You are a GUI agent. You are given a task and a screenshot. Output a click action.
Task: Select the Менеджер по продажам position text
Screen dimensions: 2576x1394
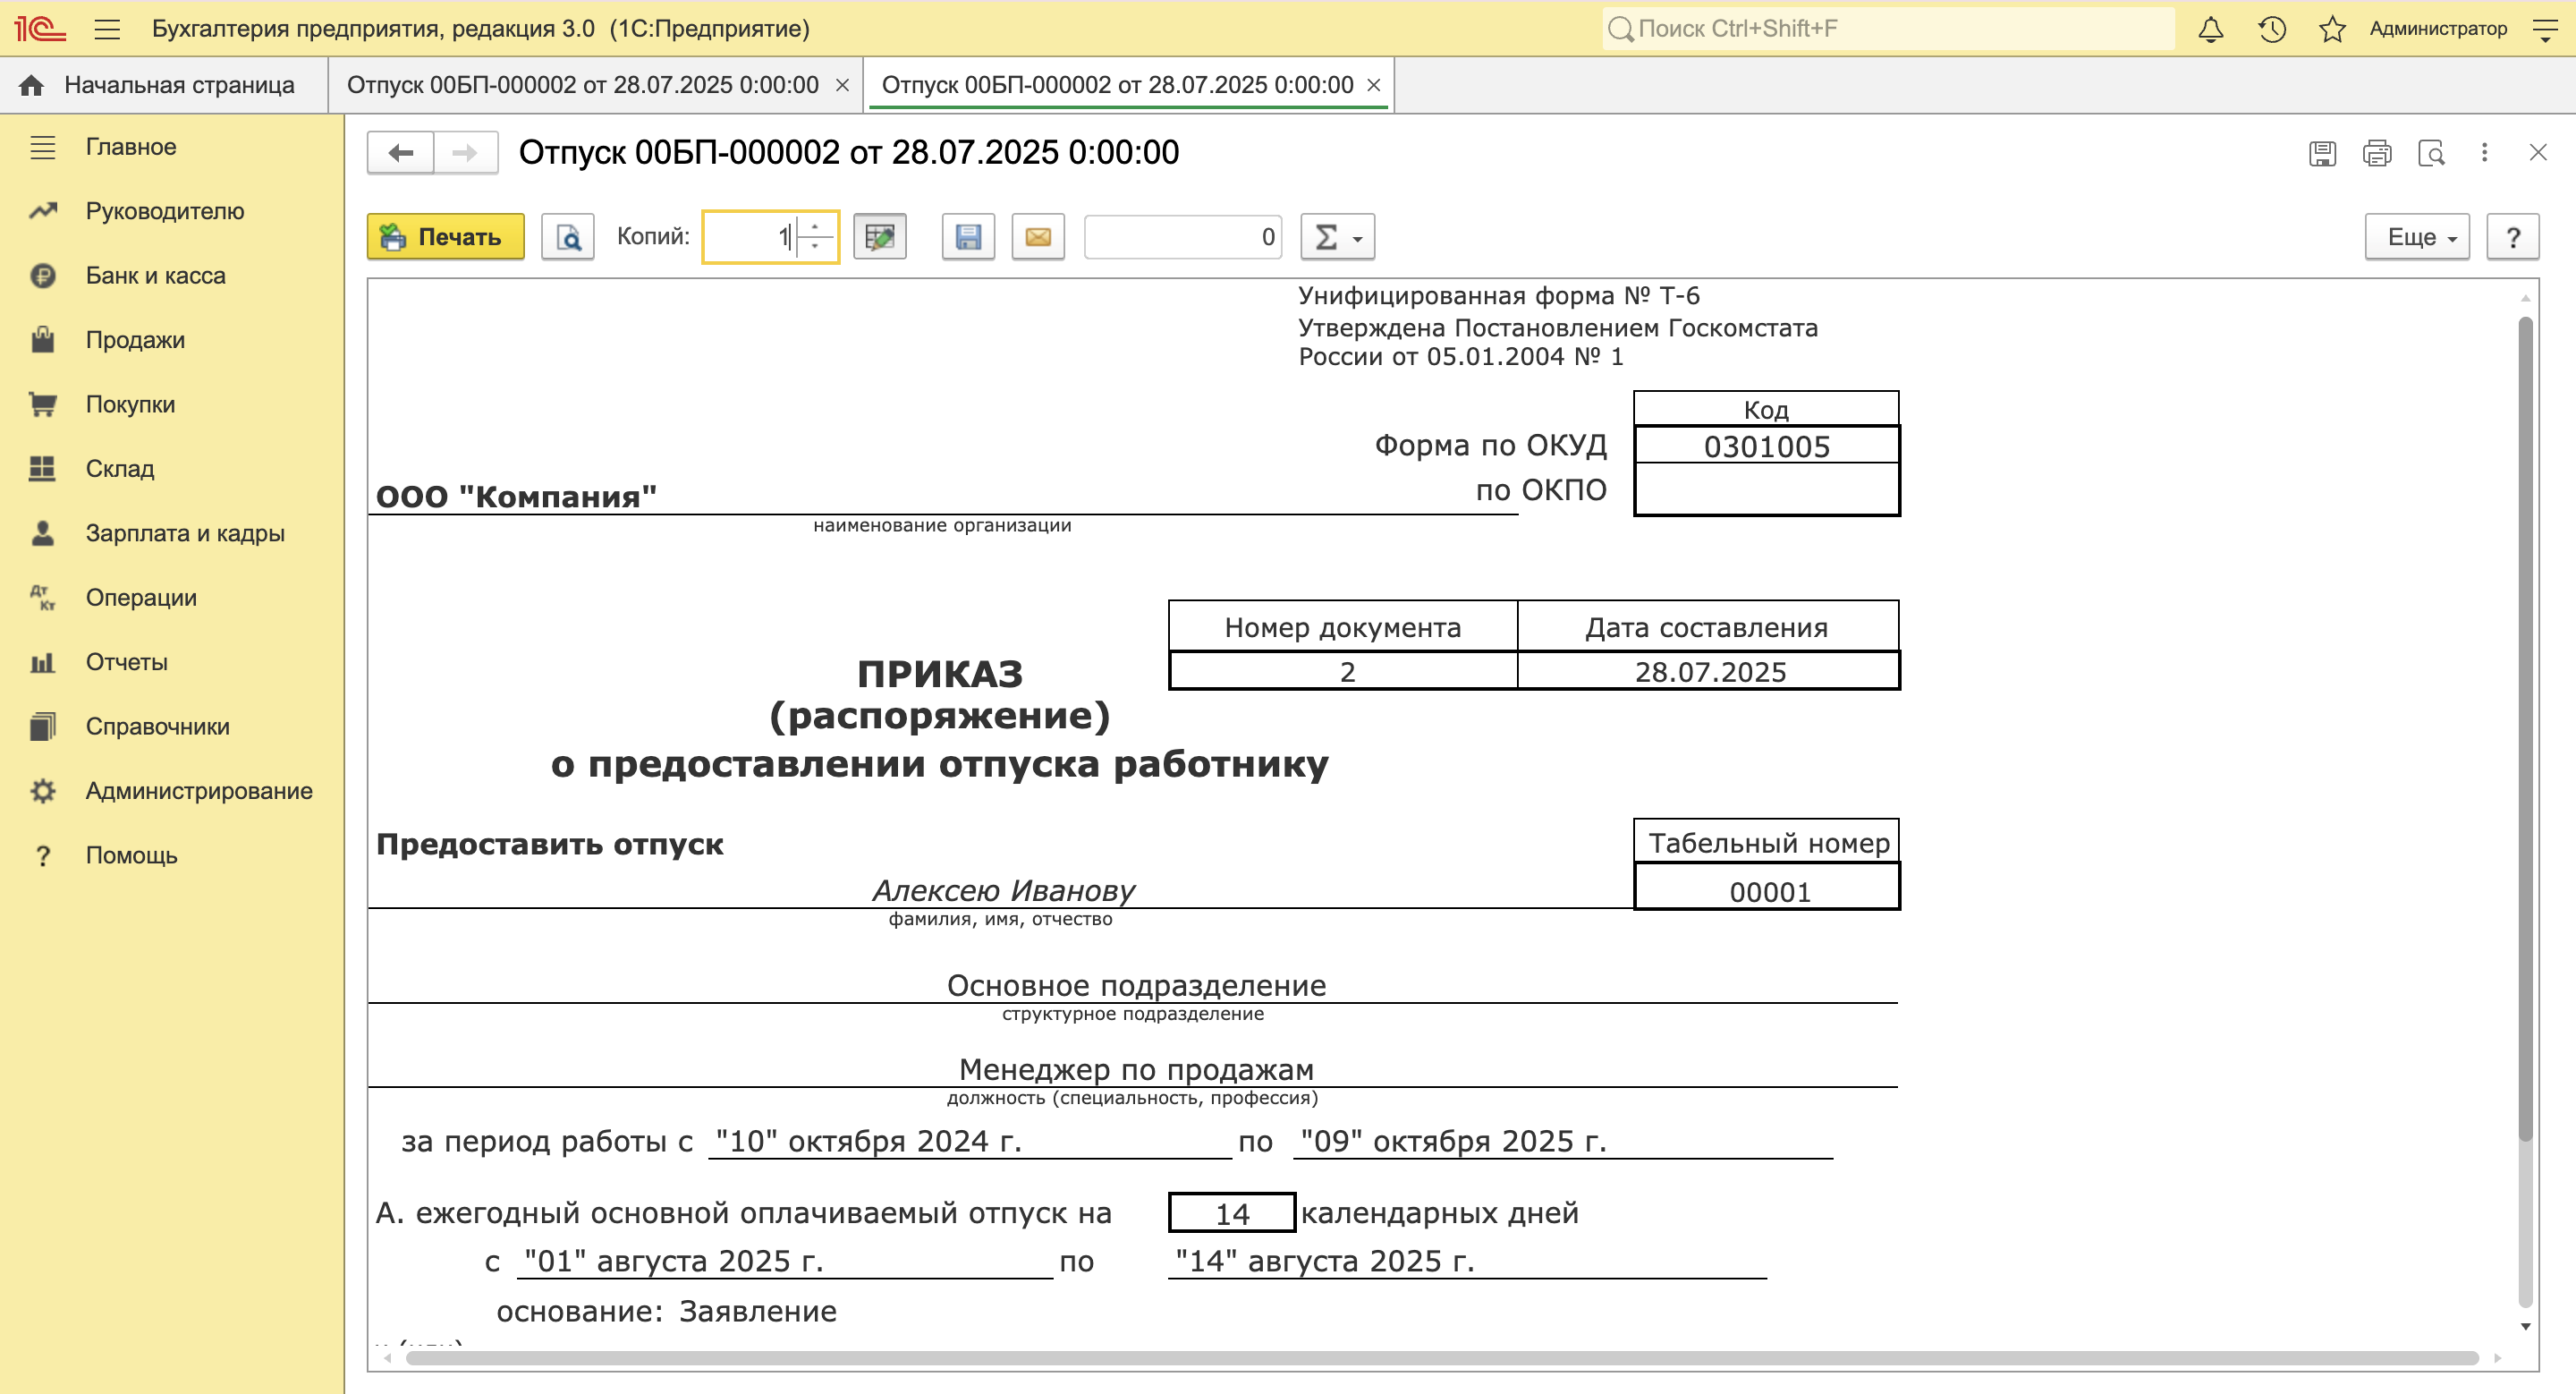click(x=1136, y=1070)
